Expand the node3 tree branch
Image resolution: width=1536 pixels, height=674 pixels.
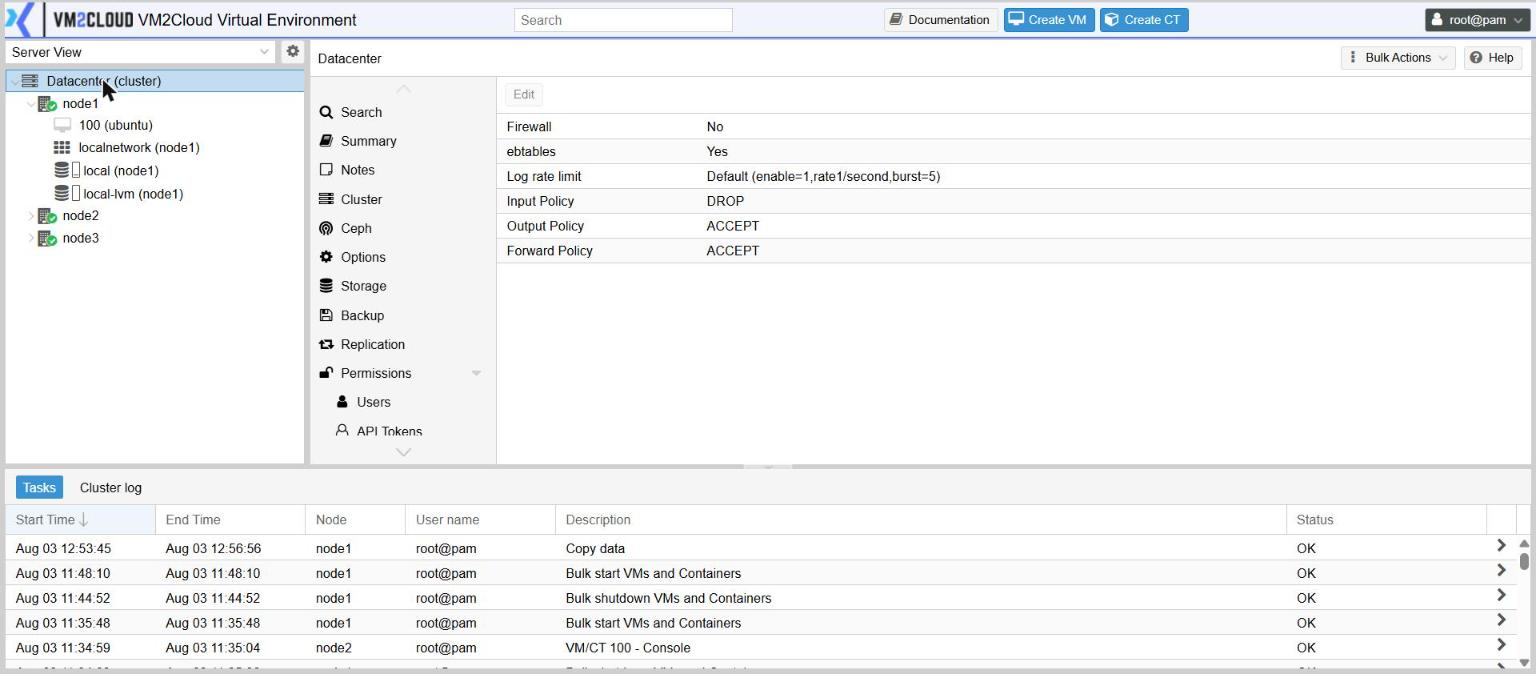pyautogui.click(x=30, y=239)
